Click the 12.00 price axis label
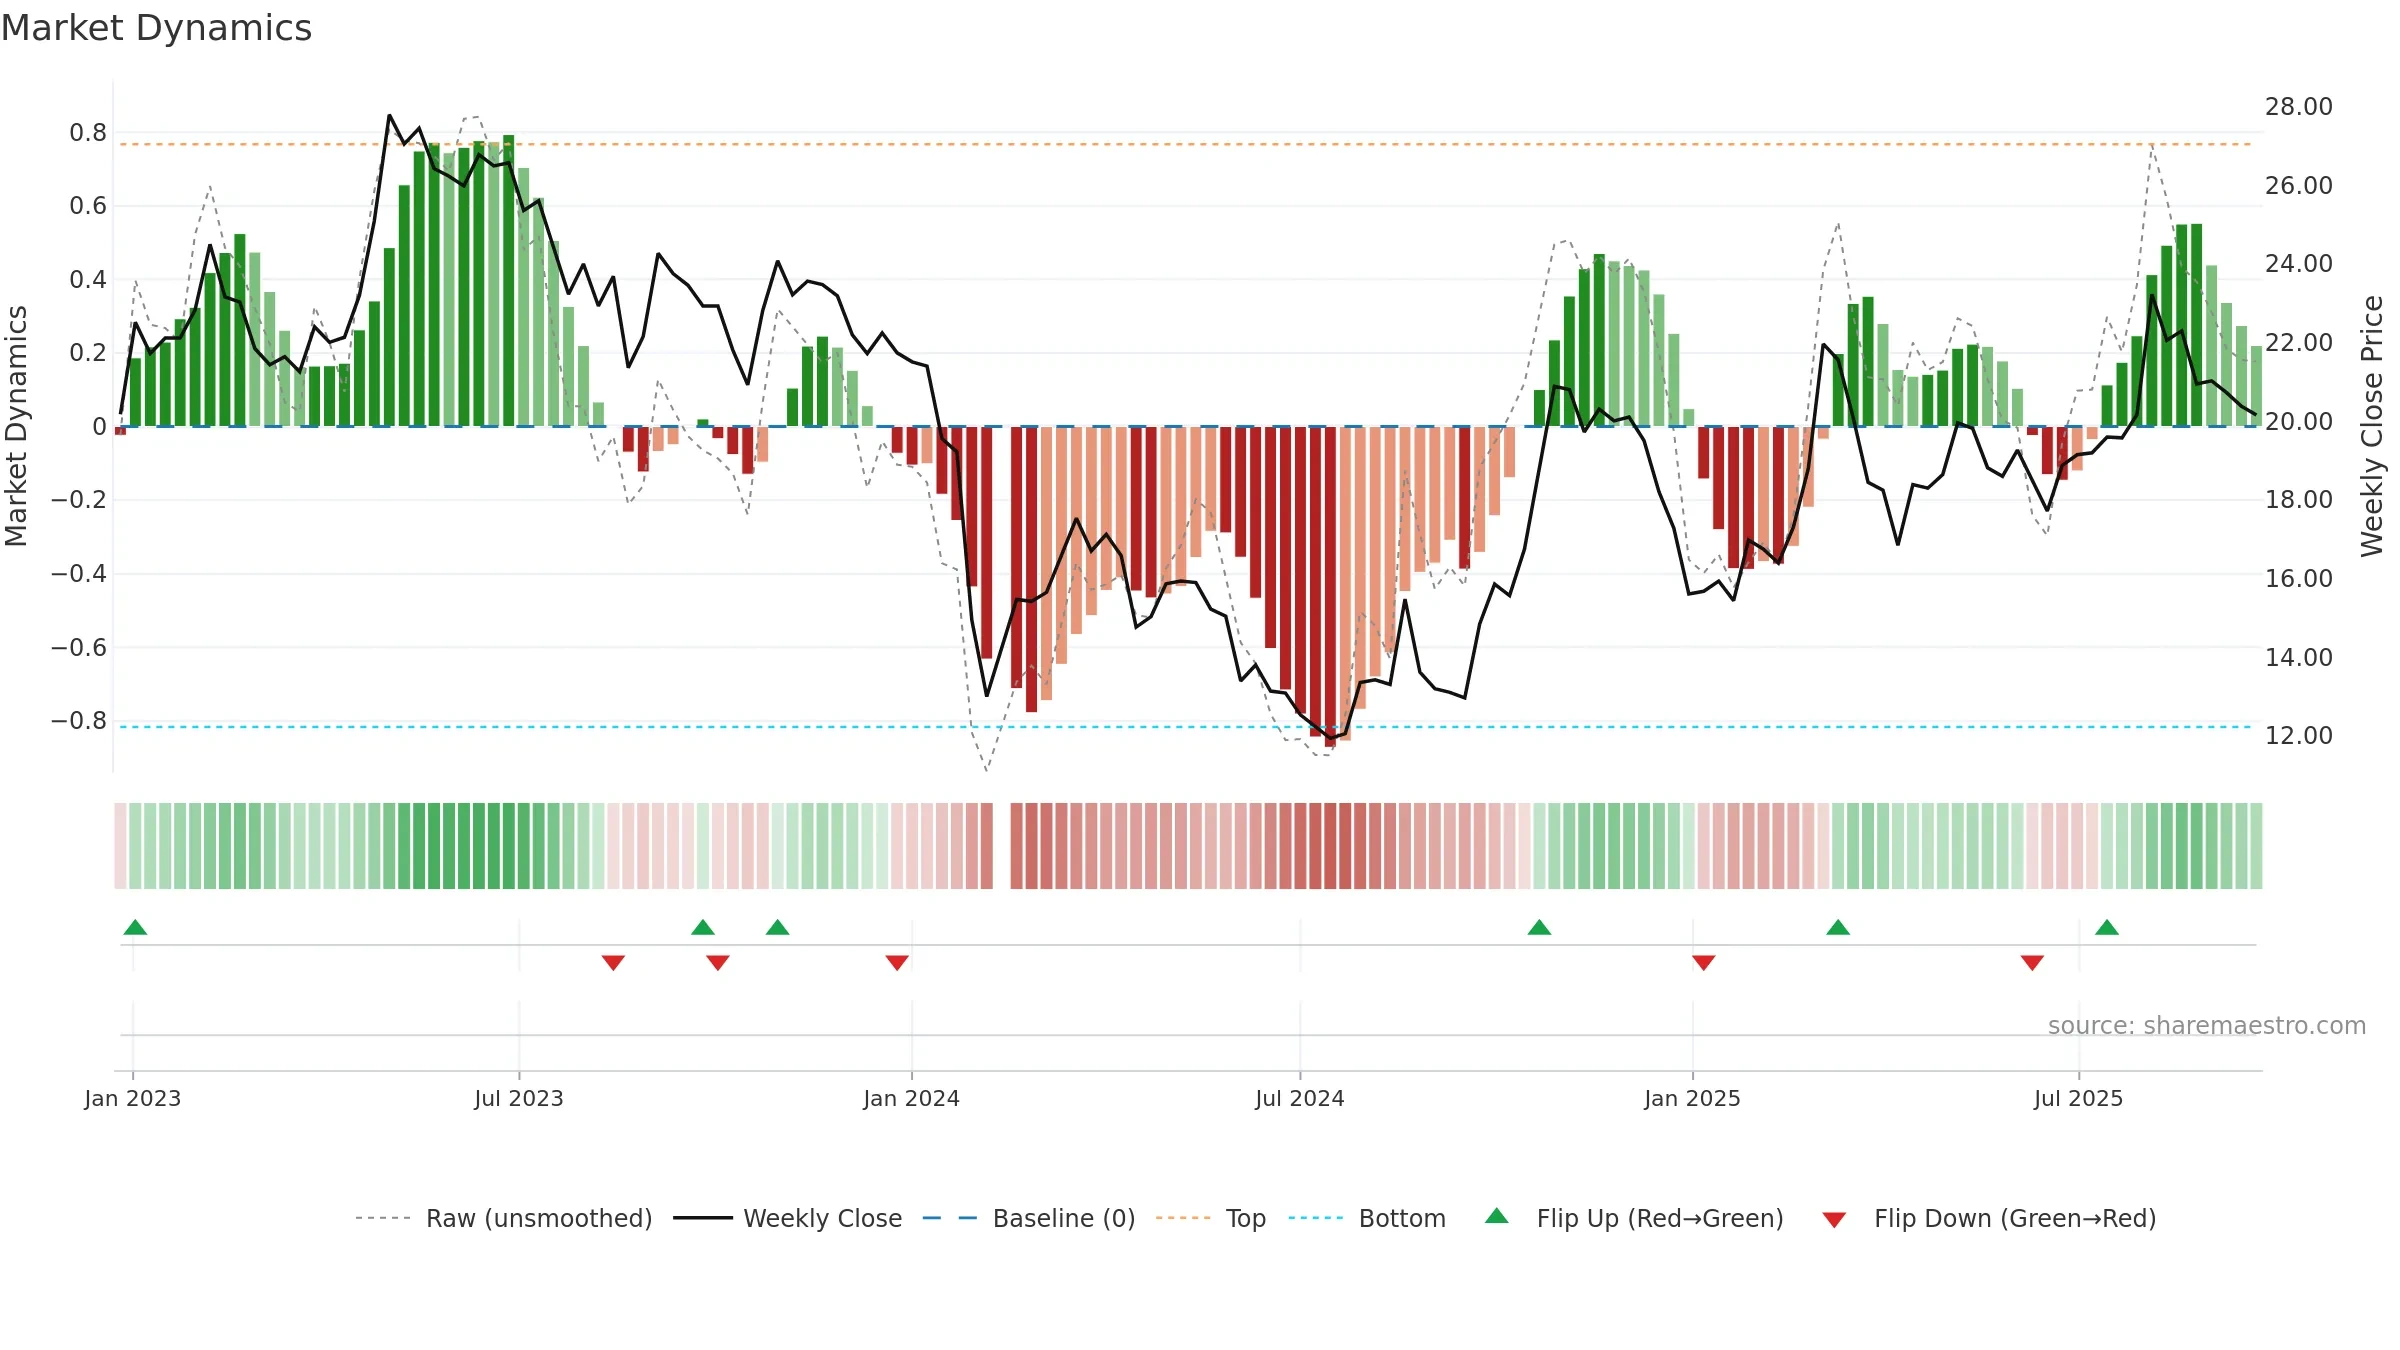Viewport: 2400px width, 1350px height. tap(2299, 735)
